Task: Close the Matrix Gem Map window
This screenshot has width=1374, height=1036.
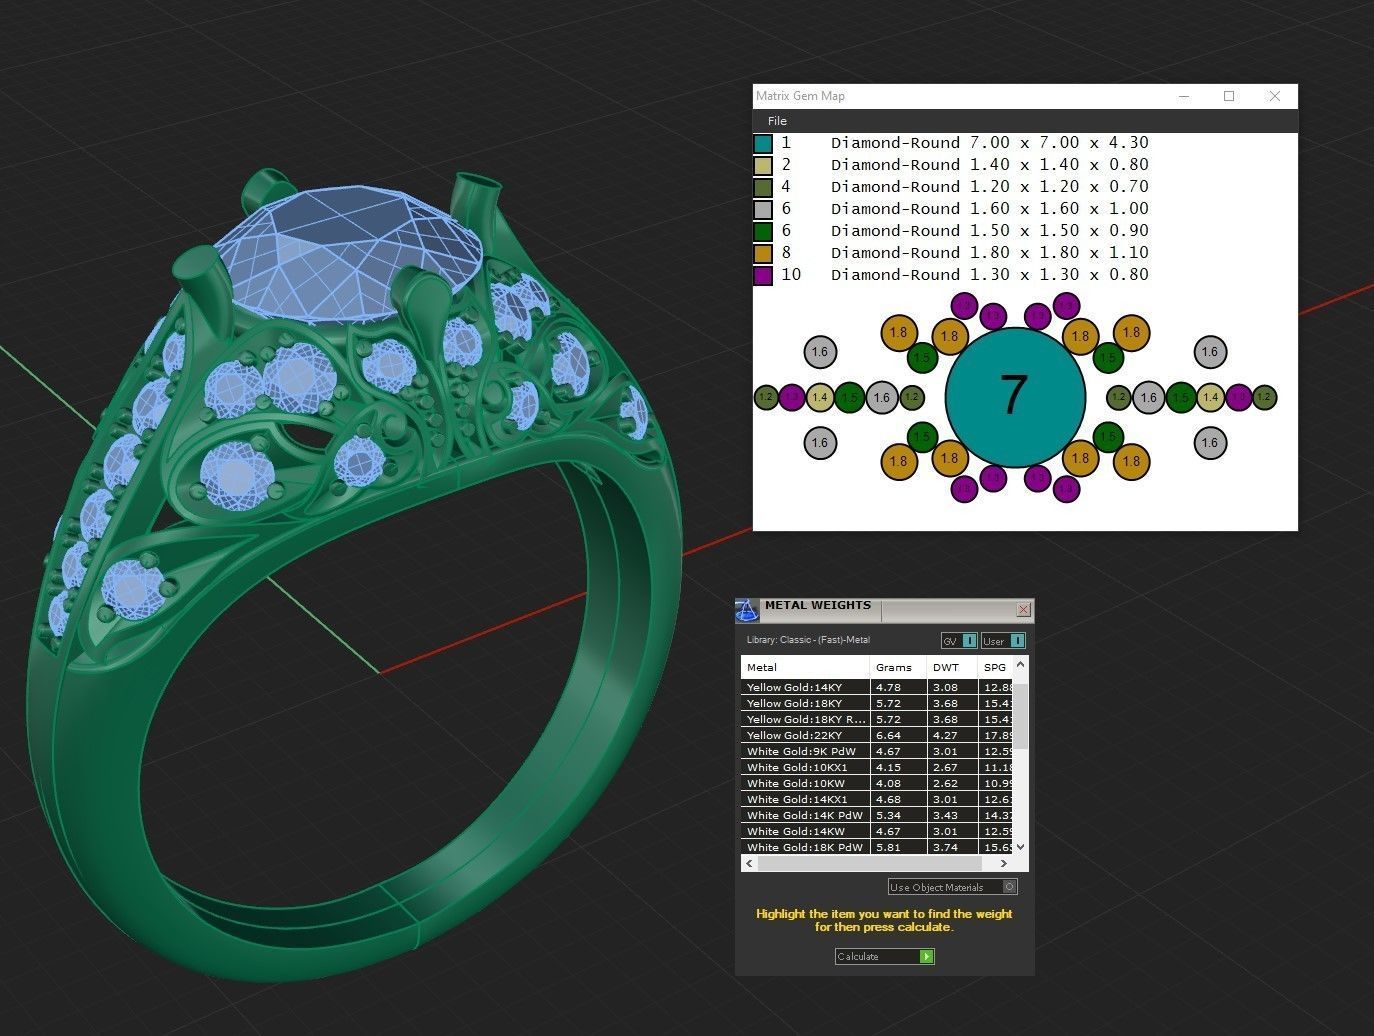Action: [x=1274, y=96]
